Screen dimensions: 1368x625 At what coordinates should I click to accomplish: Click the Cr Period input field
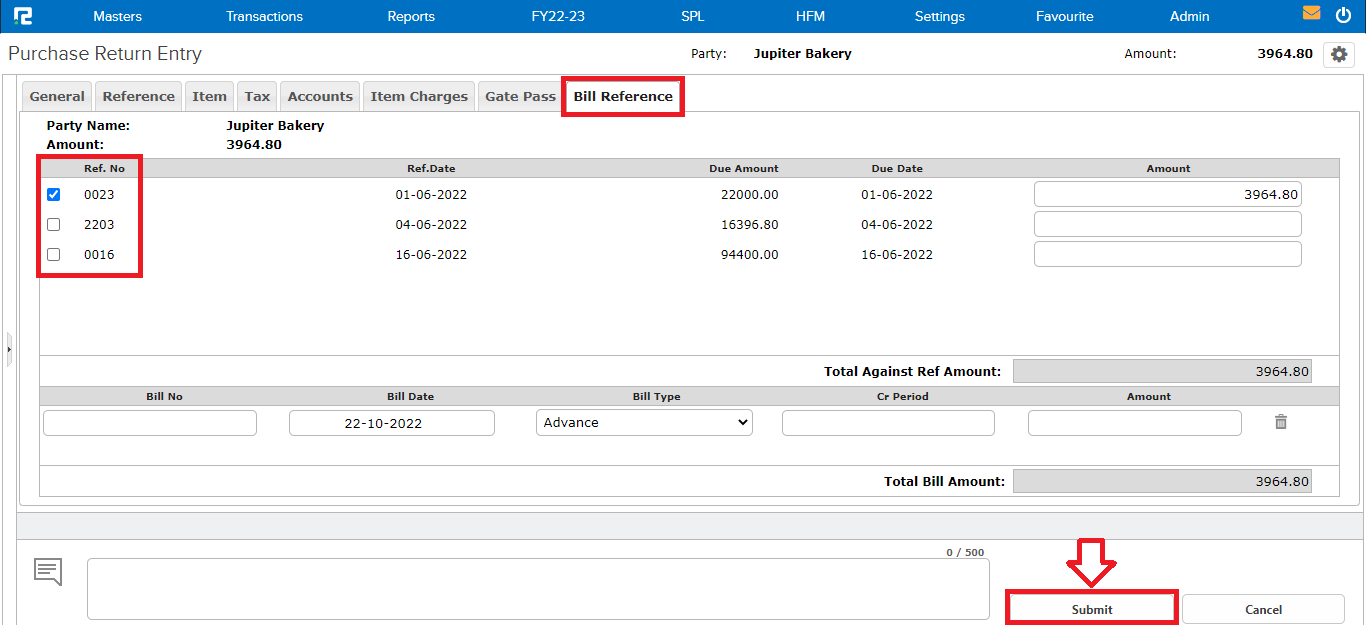click(x=888, y=423)
